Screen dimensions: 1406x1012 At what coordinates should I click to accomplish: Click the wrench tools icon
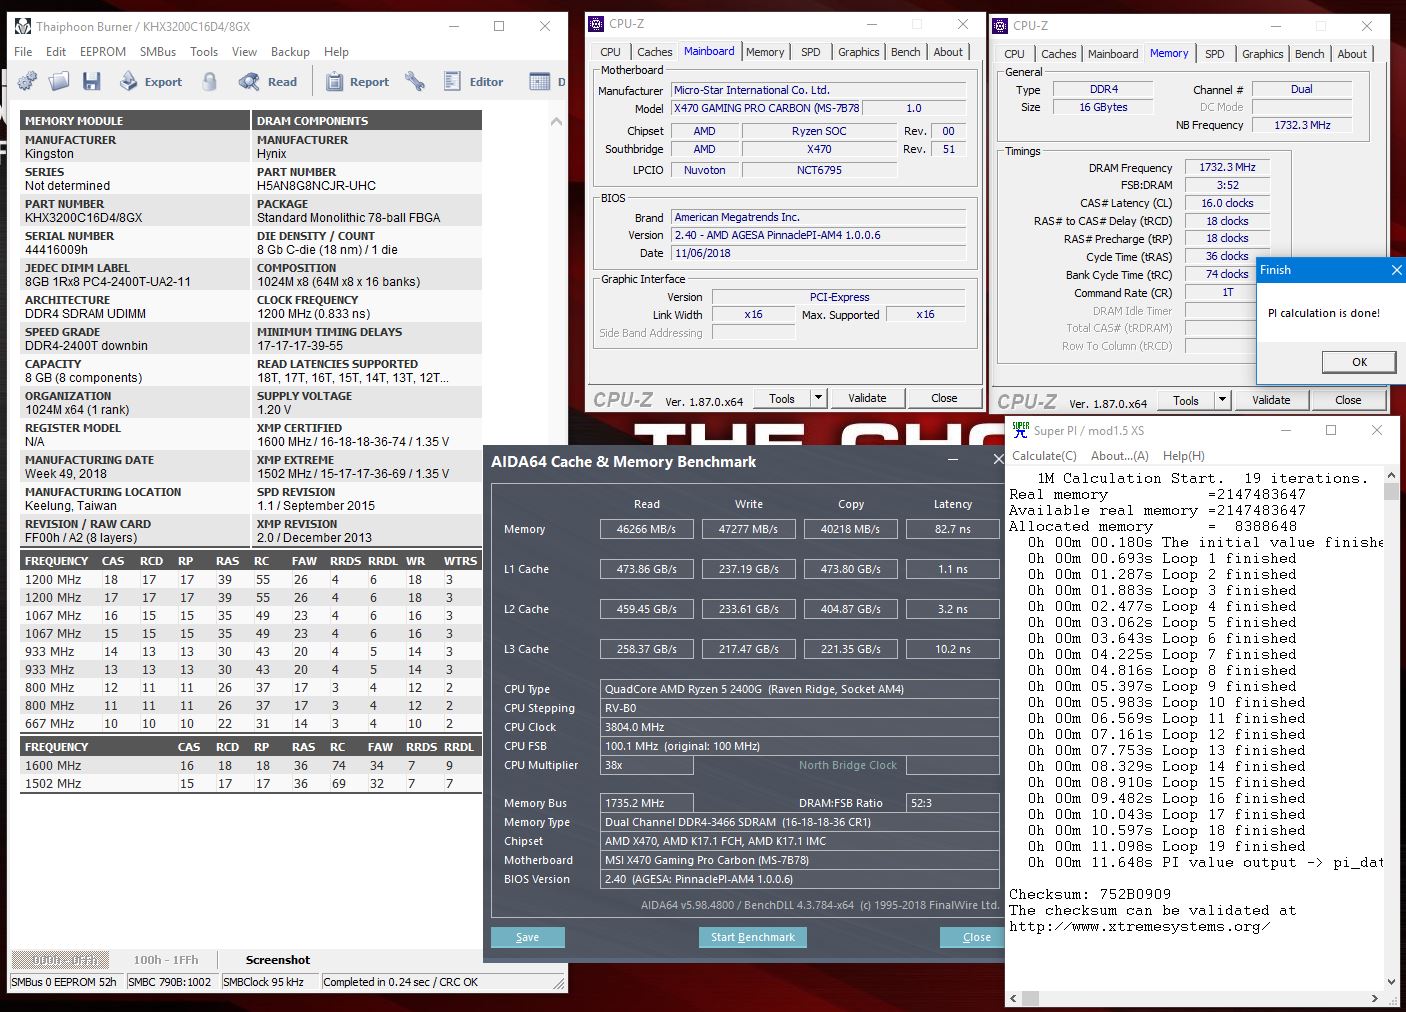[x=415, y=82]
